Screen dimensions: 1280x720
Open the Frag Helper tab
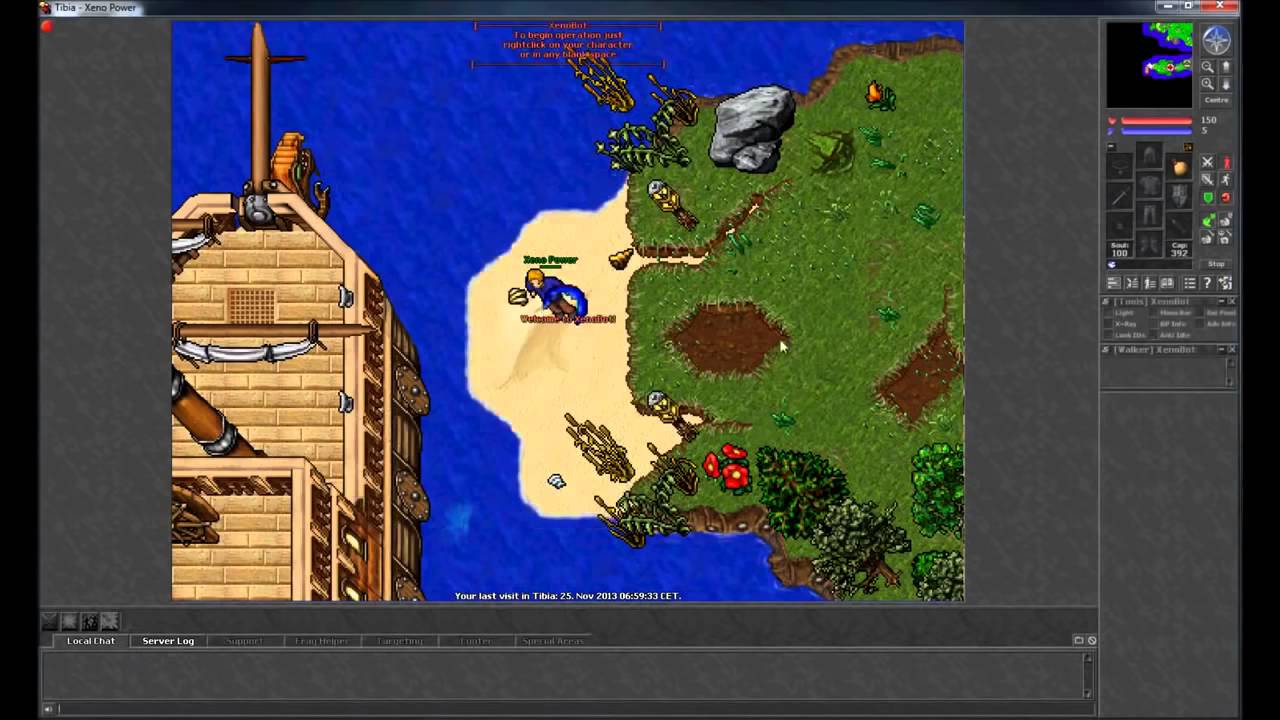coord(322,641)
